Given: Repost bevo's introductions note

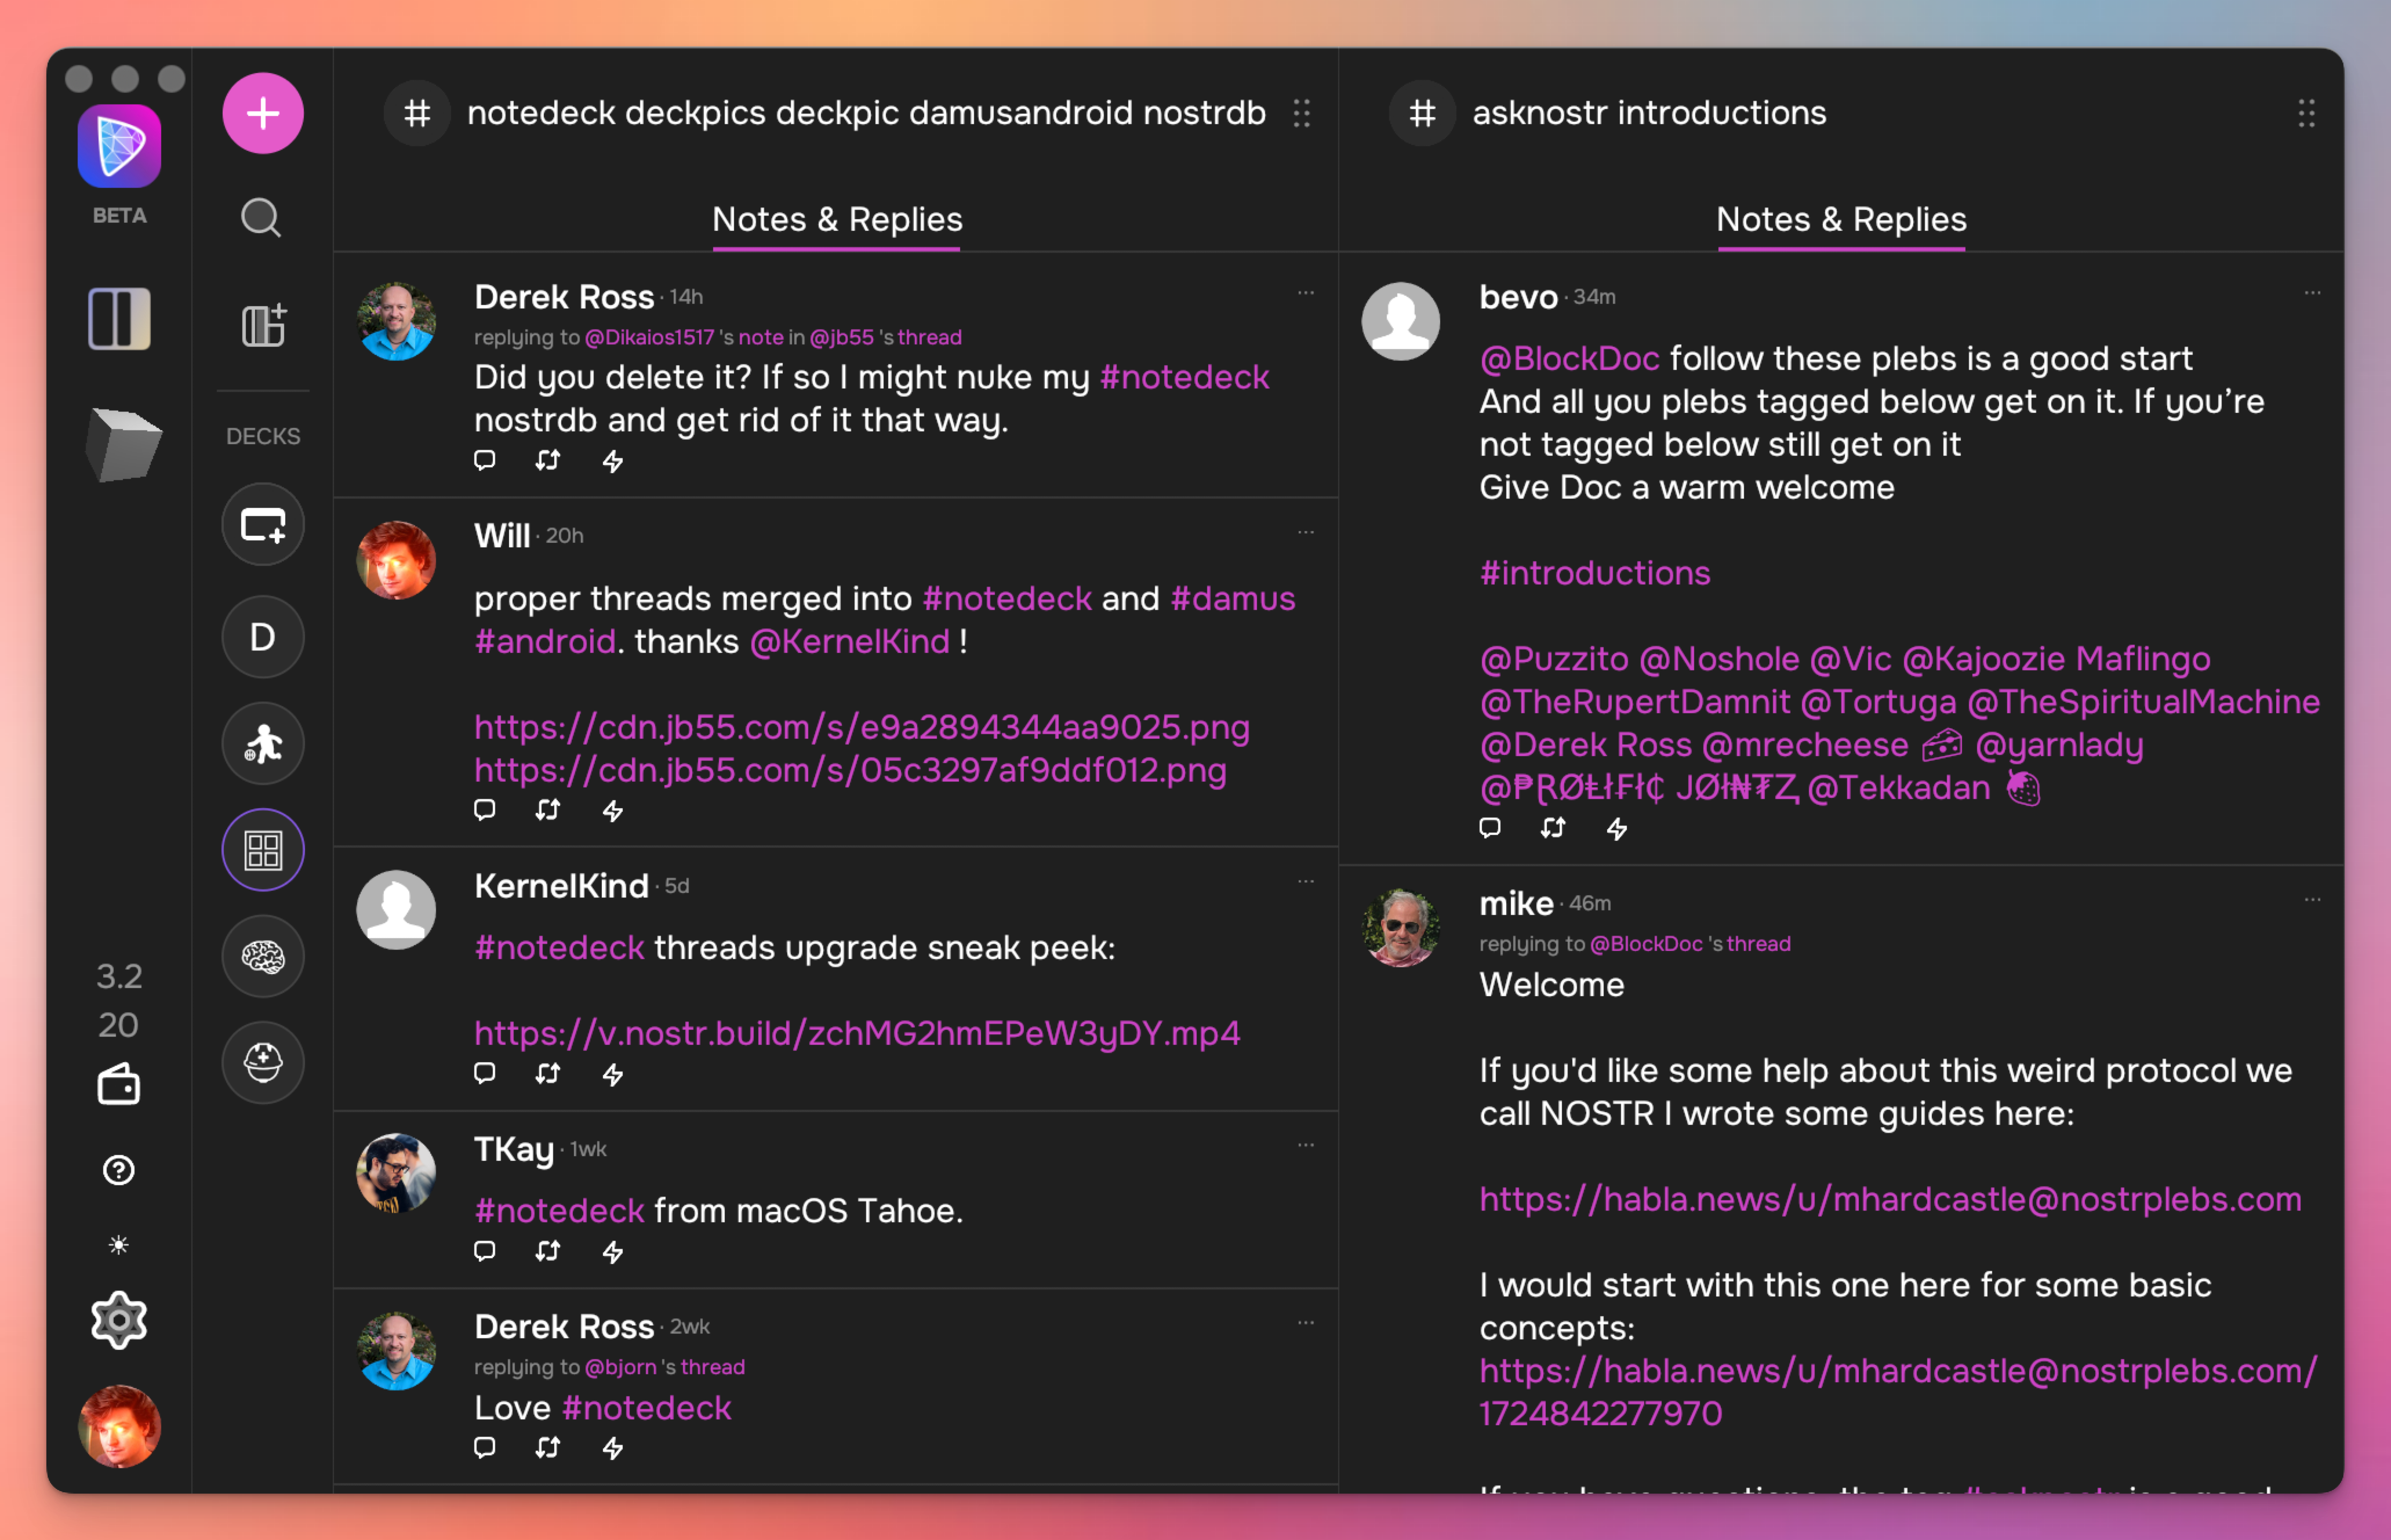Looking at the screenshot, I should click(x=1553, y=828).
